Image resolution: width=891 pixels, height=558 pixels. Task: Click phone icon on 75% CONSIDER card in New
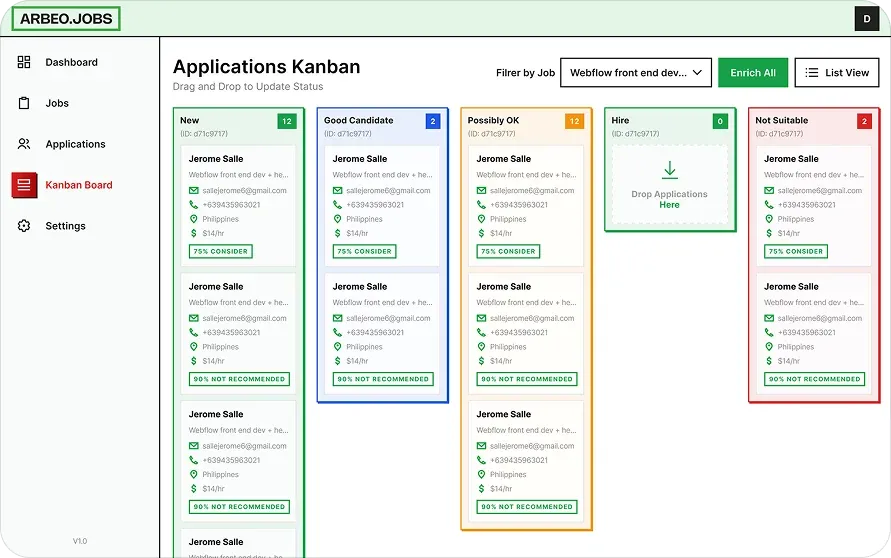[194, 205]
